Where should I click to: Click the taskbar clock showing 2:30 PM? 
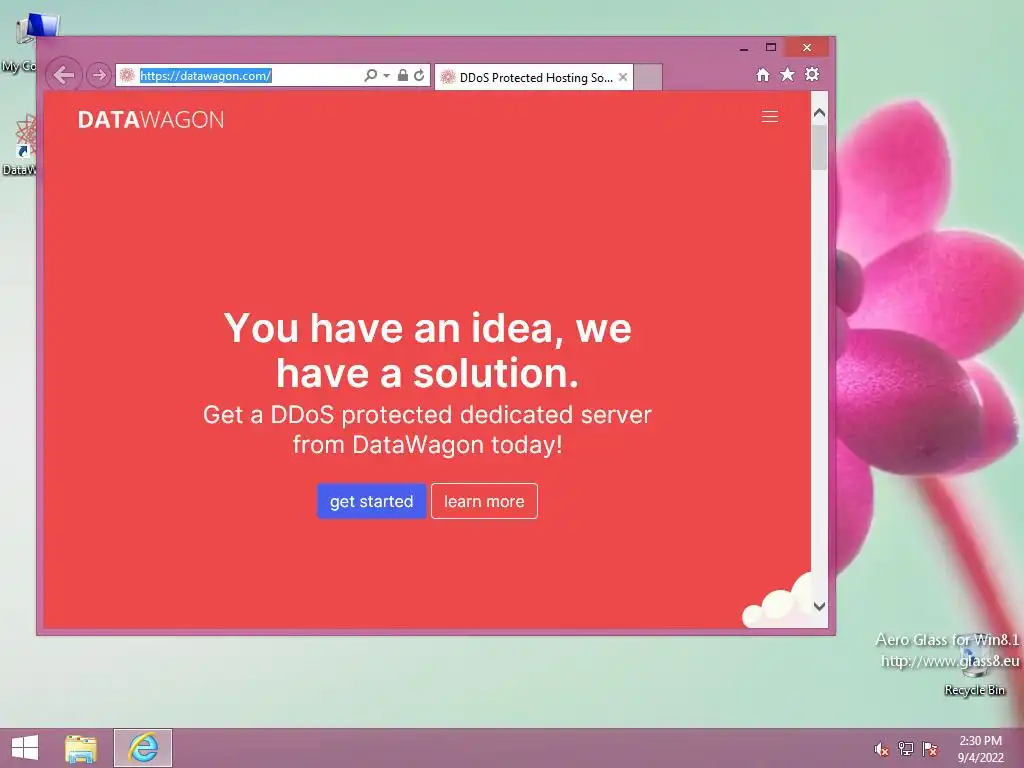980,748
